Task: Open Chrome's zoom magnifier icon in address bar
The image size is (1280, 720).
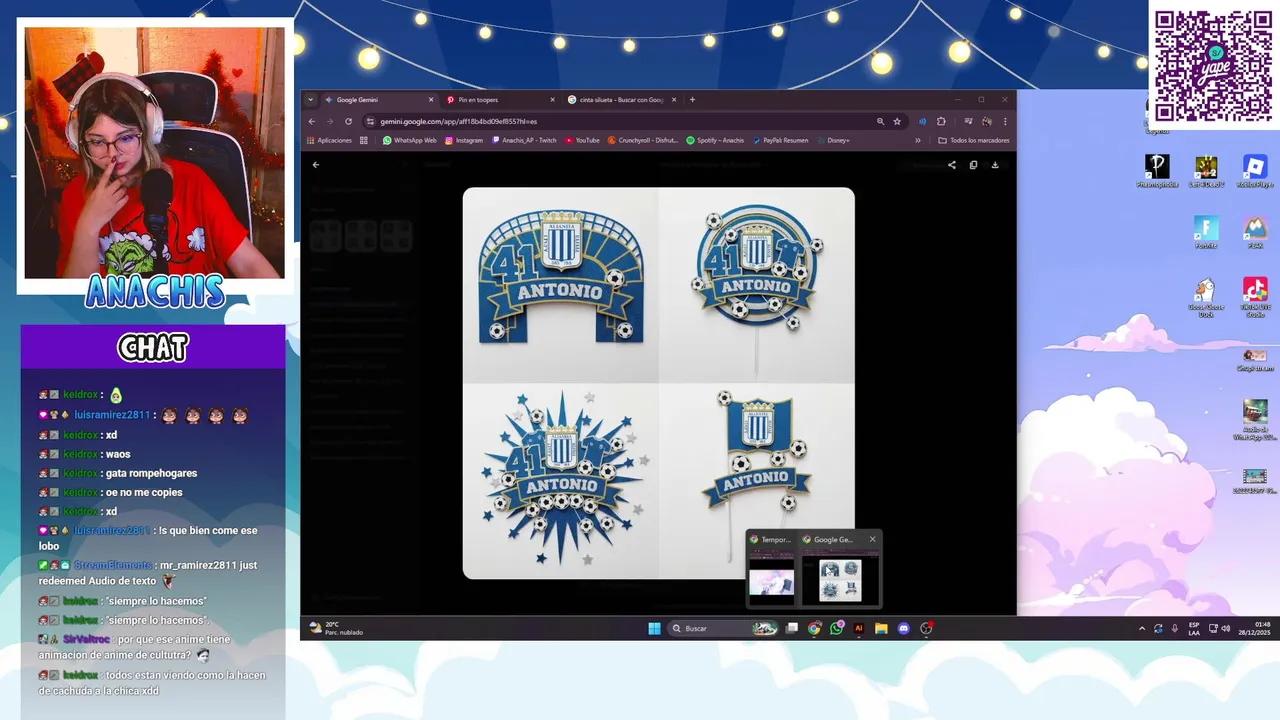Action: (880, 121)
